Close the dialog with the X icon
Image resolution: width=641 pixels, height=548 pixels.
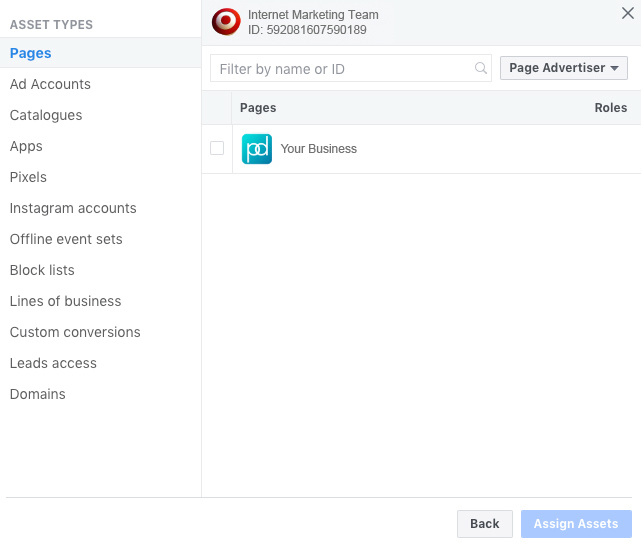(x=627, y=13)
